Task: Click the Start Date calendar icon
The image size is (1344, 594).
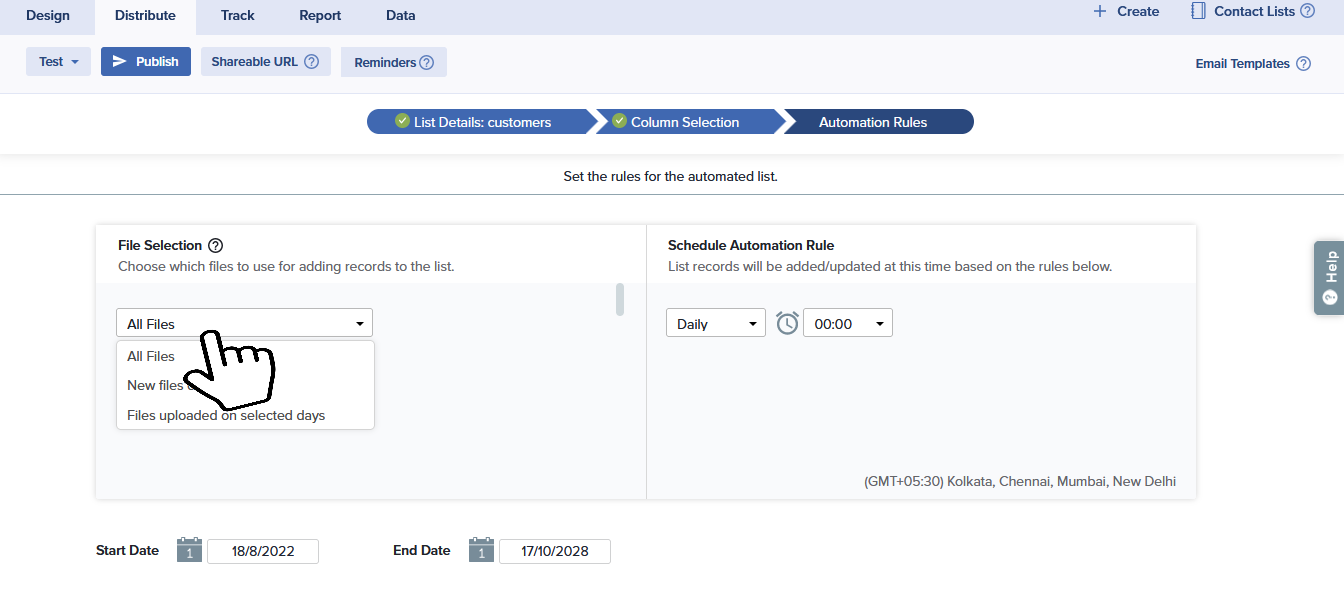Action: coord(189,550)
